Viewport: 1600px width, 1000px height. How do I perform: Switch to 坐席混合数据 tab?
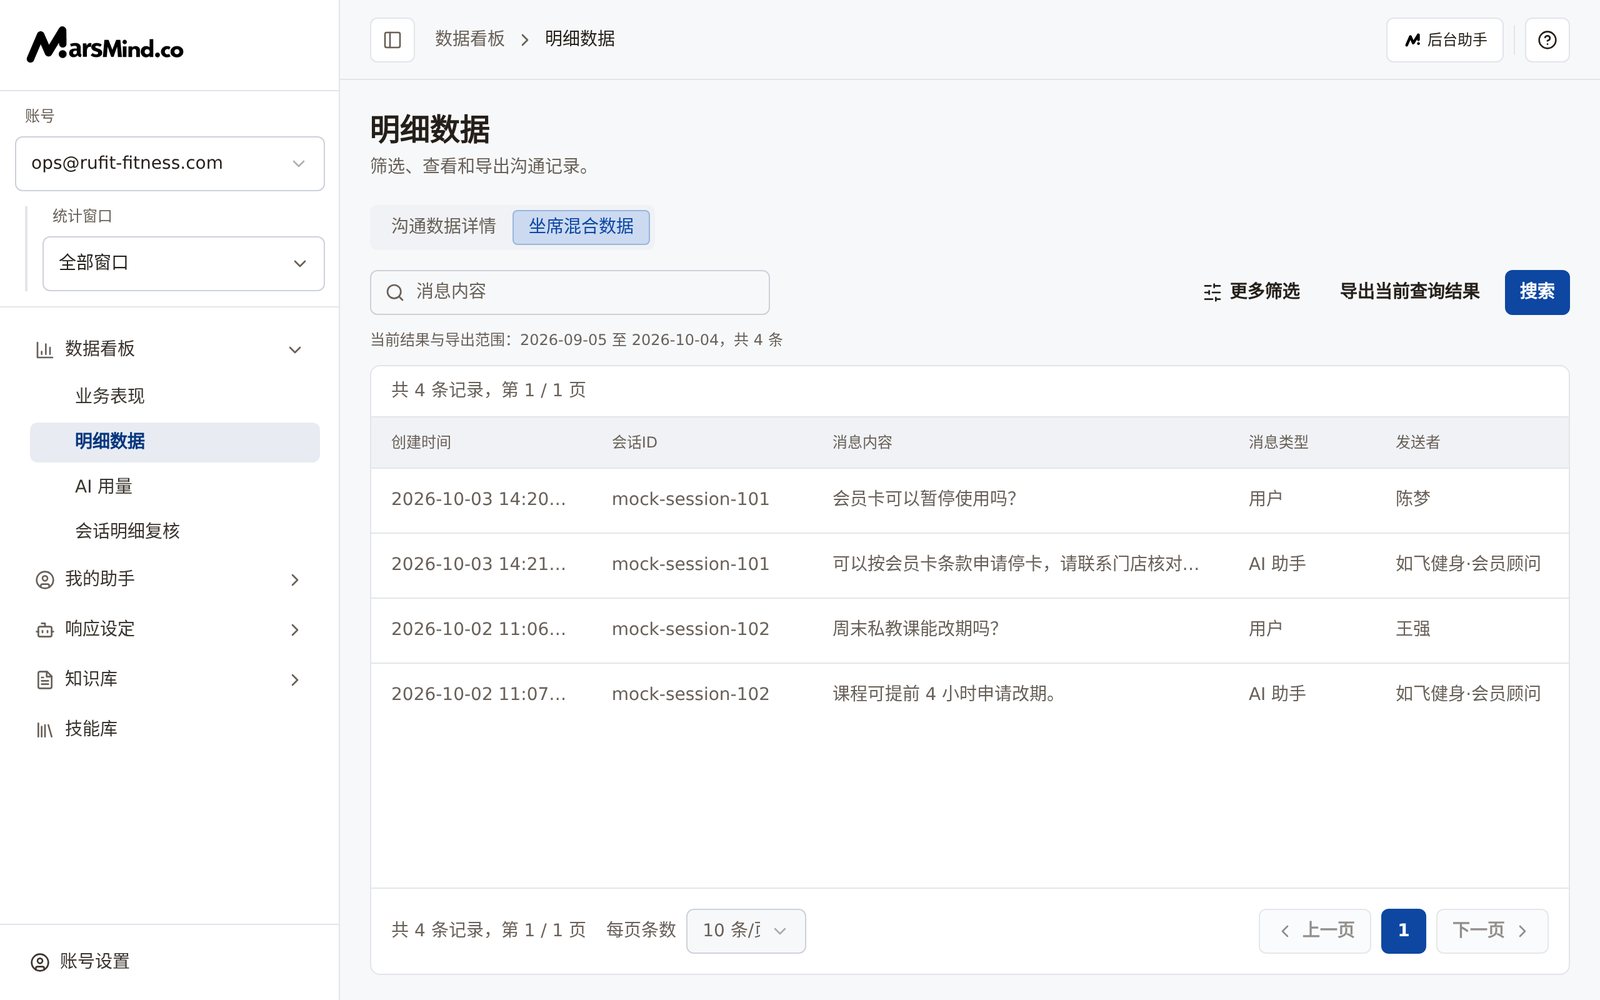tap(581, 227)
